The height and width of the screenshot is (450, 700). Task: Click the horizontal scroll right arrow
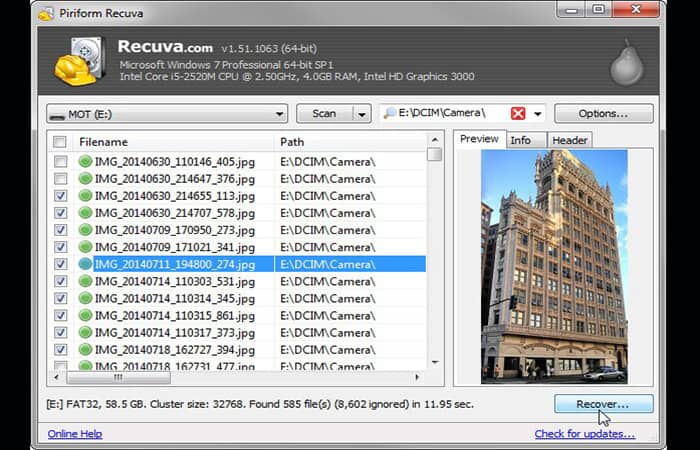coord(417,377)
